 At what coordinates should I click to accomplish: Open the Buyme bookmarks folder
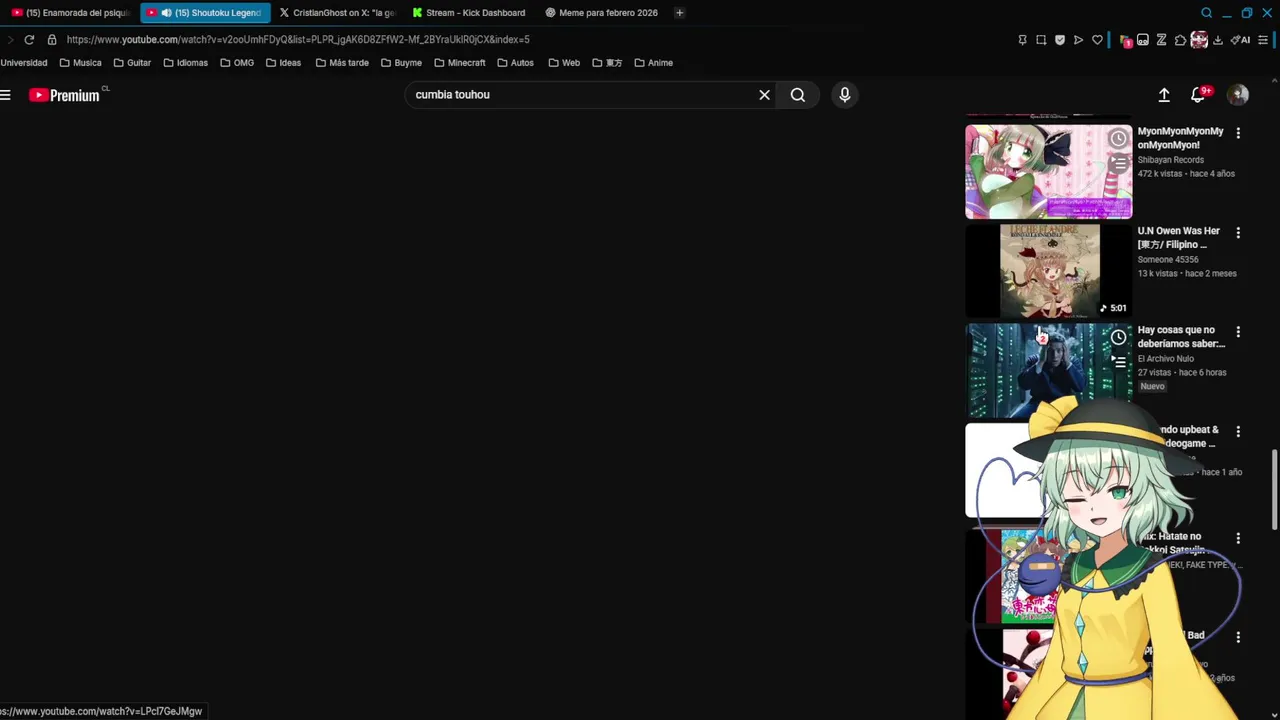(x=401, y=63)
